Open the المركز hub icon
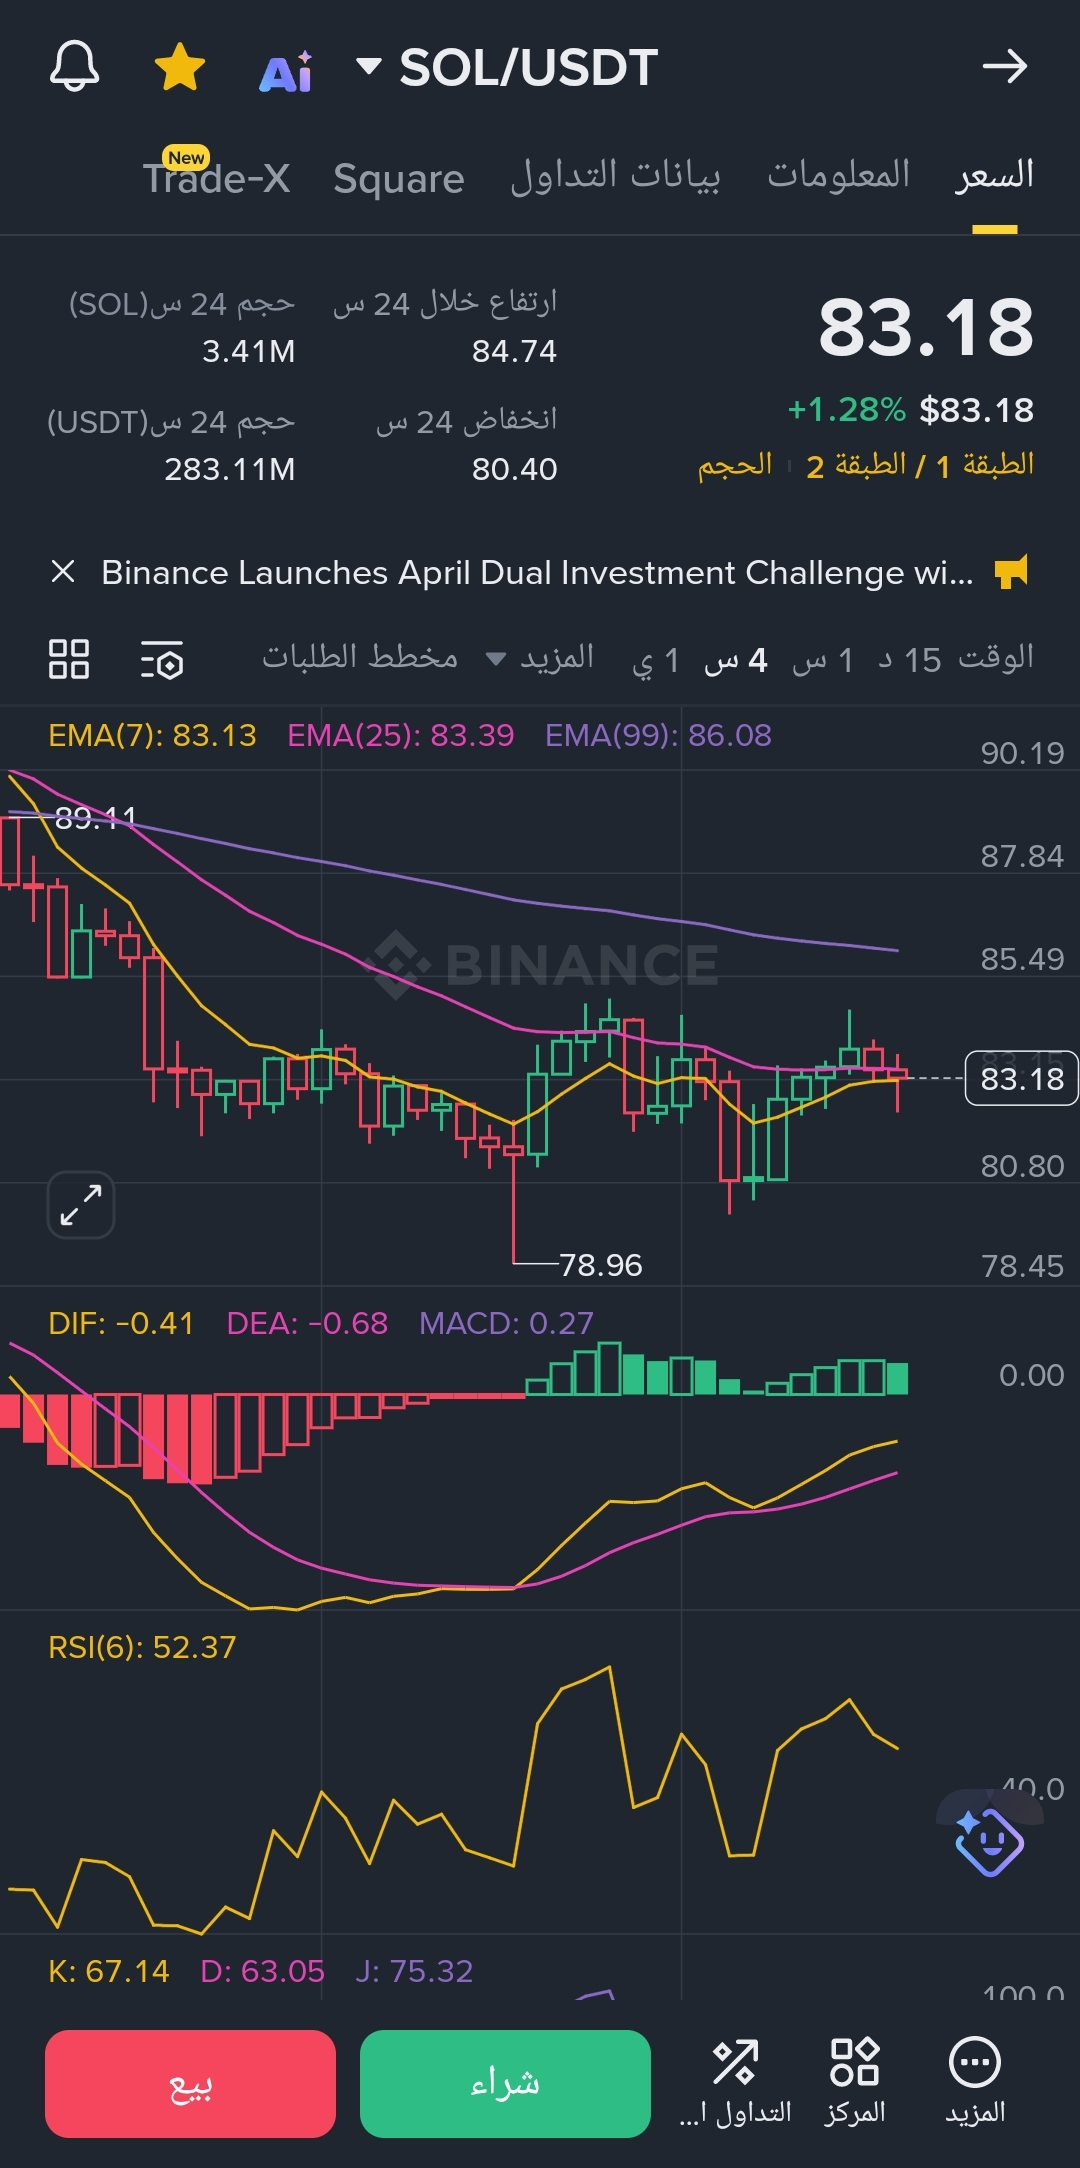1080x2168 pixels. pyautogui.click(x=855, y=2083)
